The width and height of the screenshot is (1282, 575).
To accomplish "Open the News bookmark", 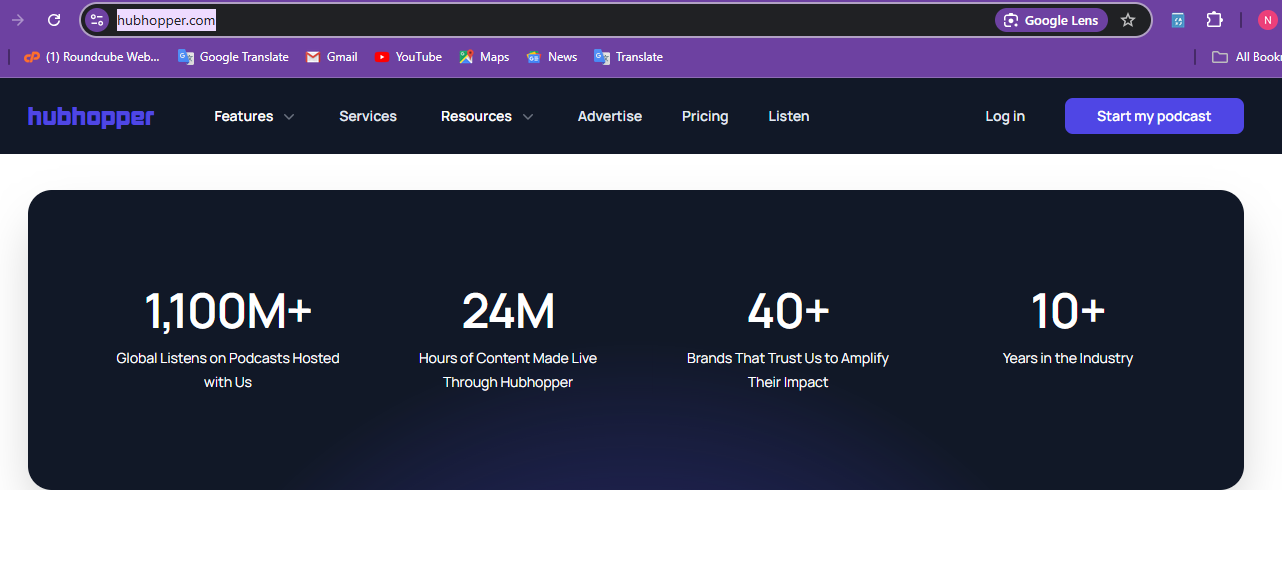I will [552, 57].
